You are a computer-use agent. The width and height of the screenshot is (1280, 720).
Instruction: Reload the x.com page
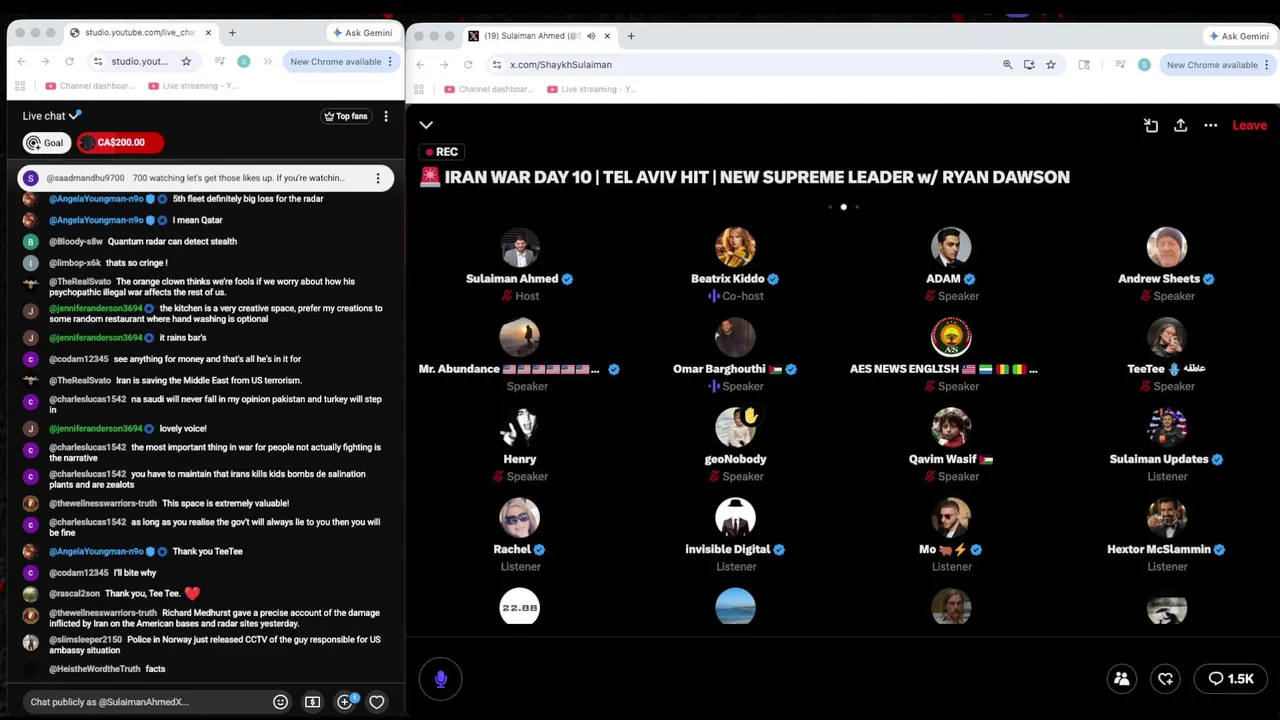468,65
